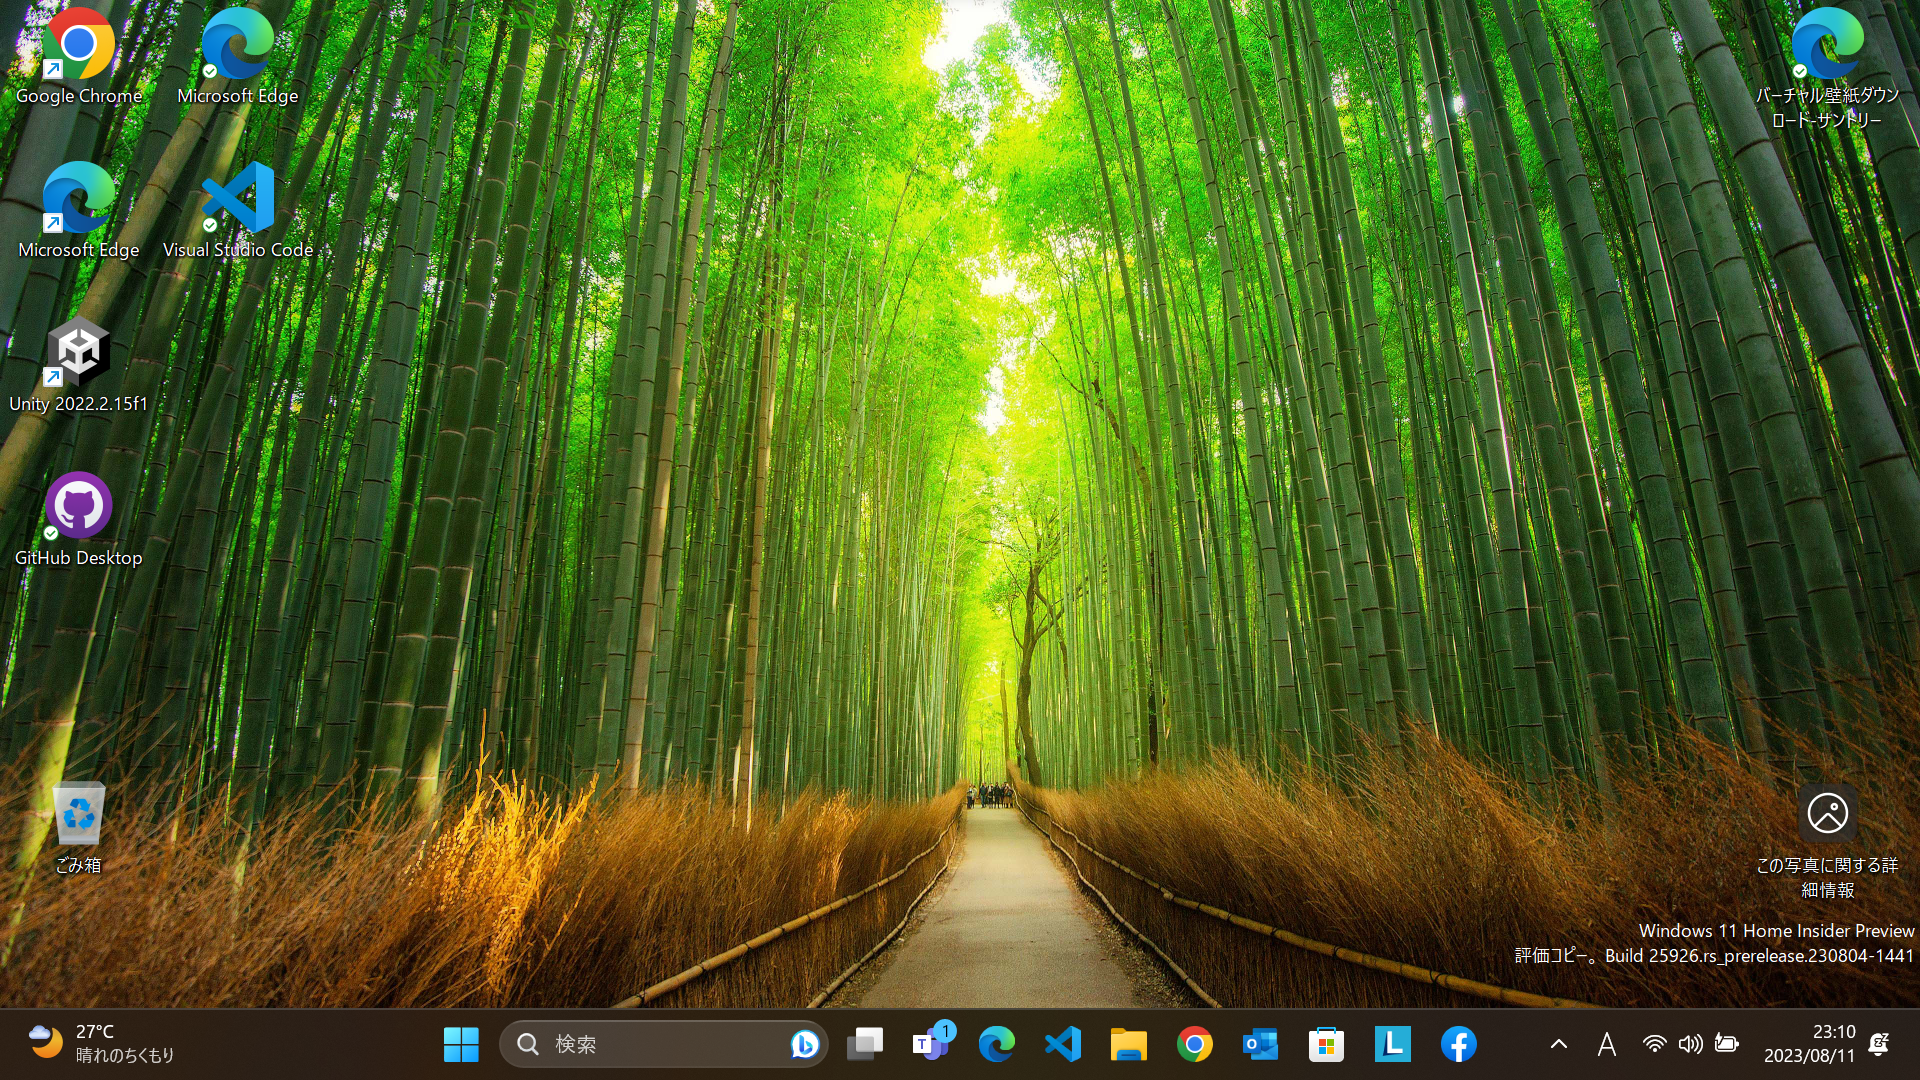Open Bing Chat icon in search box
Screen dimensions: 1920x1080
coord(804,1044)
